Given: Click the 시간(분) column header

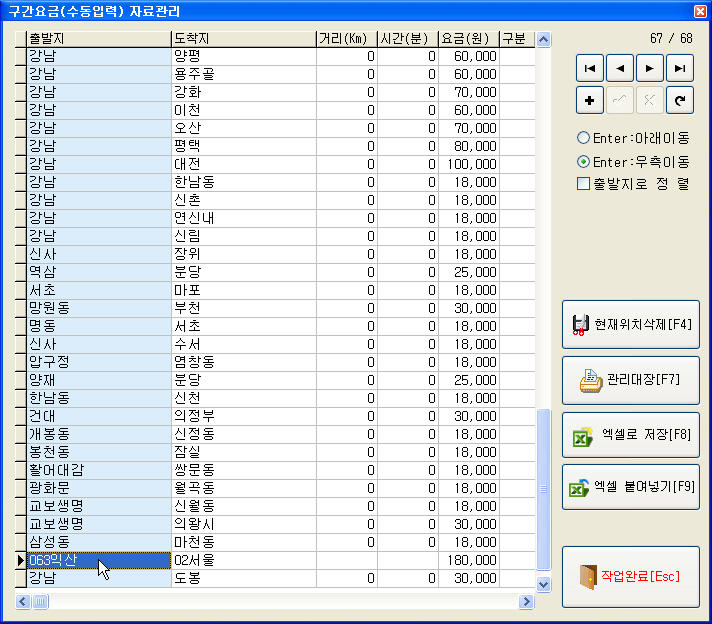Looking at the screenshot, I should point(408,39).
